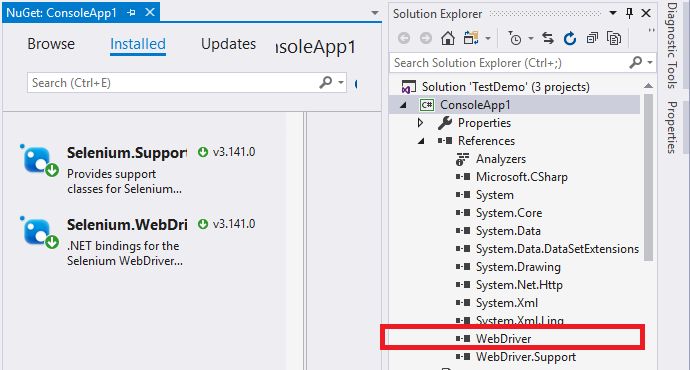Select the System.Xml reference
Viewport: 690px width, 370px height.
(x=507, y=303)
